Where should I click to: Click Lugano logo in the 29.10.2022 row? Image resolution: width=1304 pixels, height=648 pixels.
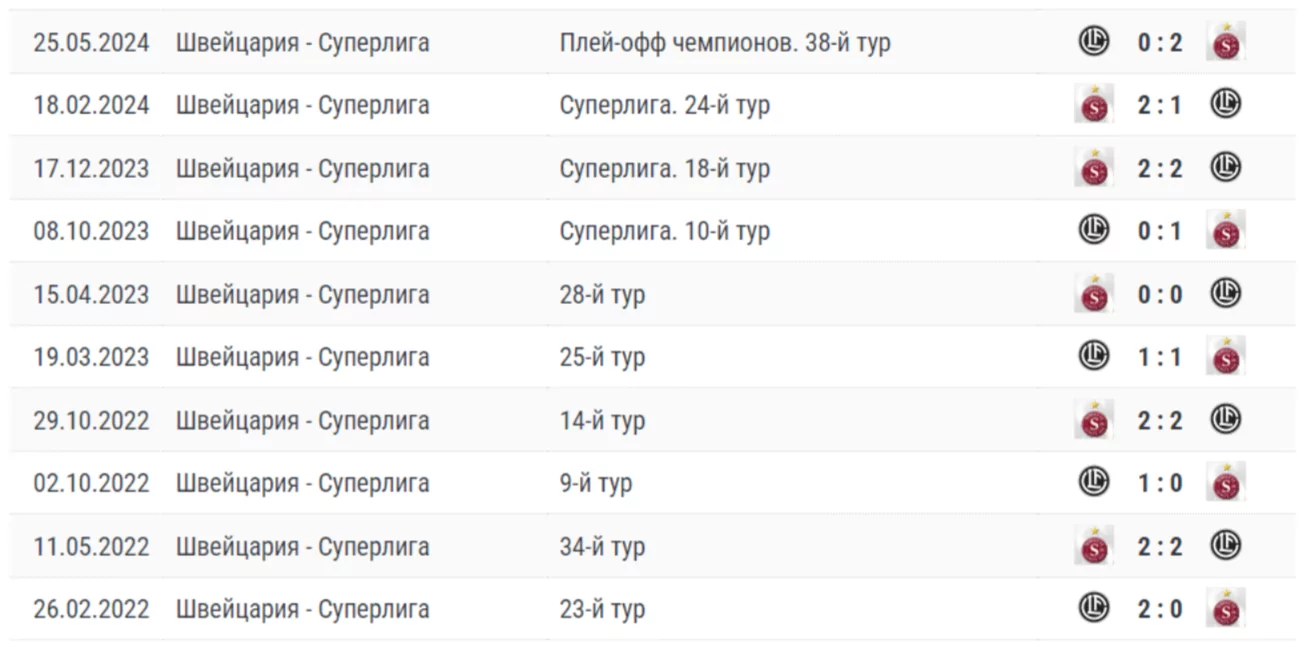[1225, 420]
